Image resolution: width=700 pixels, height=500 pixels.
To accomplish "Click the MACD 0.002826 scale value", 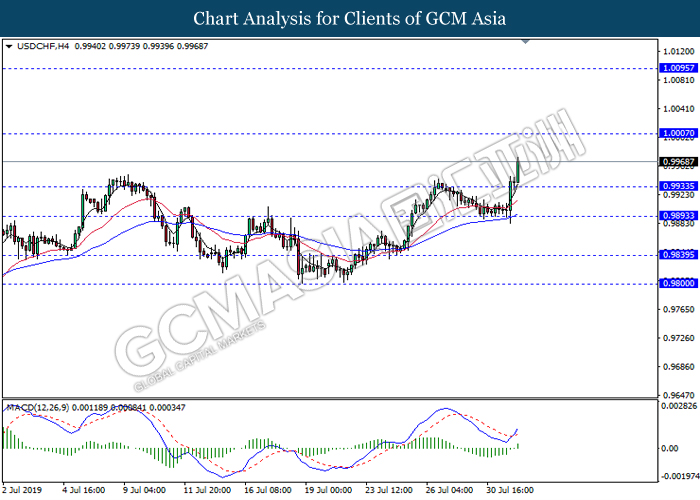I will 679,406.
